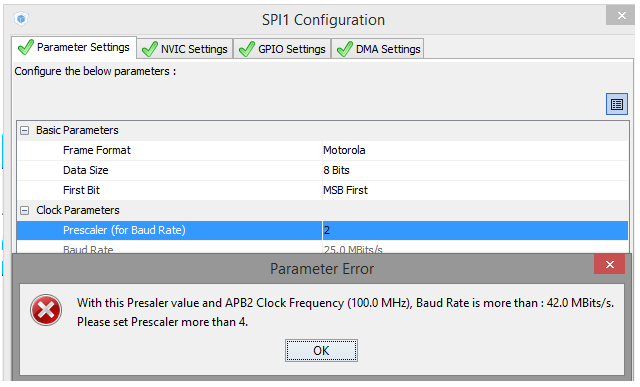Open the Prescaler value field showing 2

(475, 230)
